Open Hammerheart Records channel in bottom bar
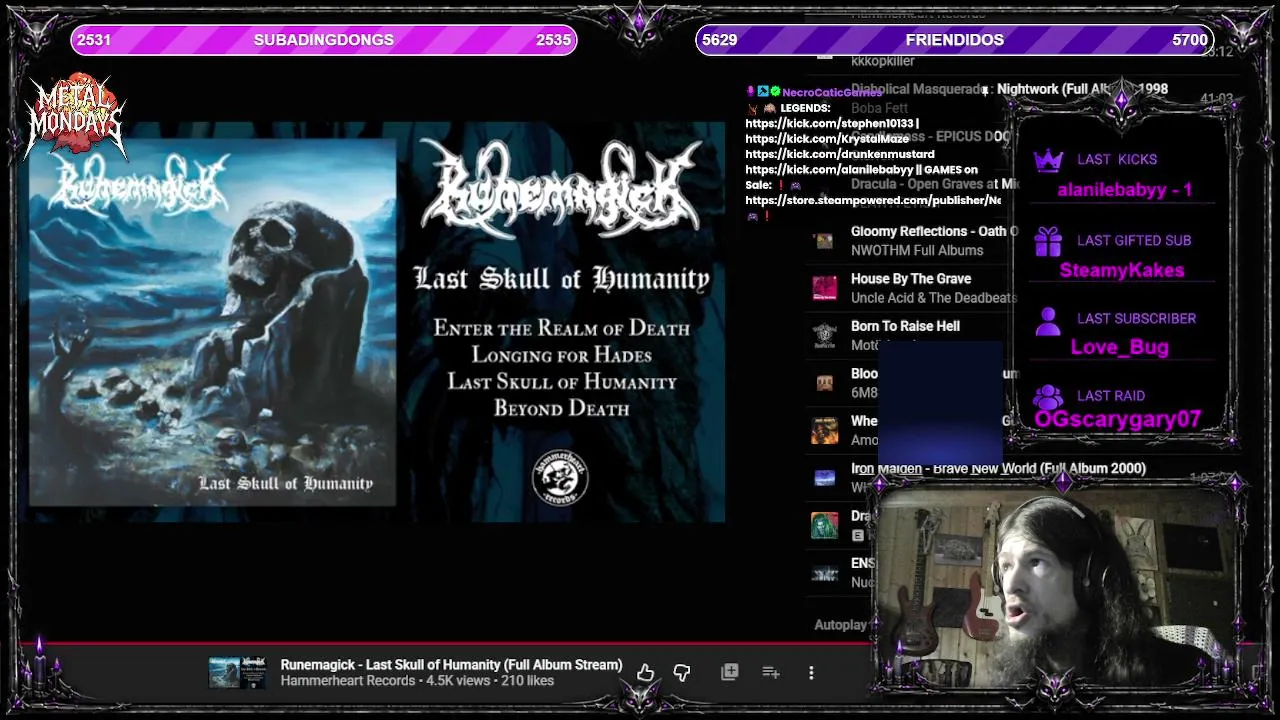 [x=348, y=681]
